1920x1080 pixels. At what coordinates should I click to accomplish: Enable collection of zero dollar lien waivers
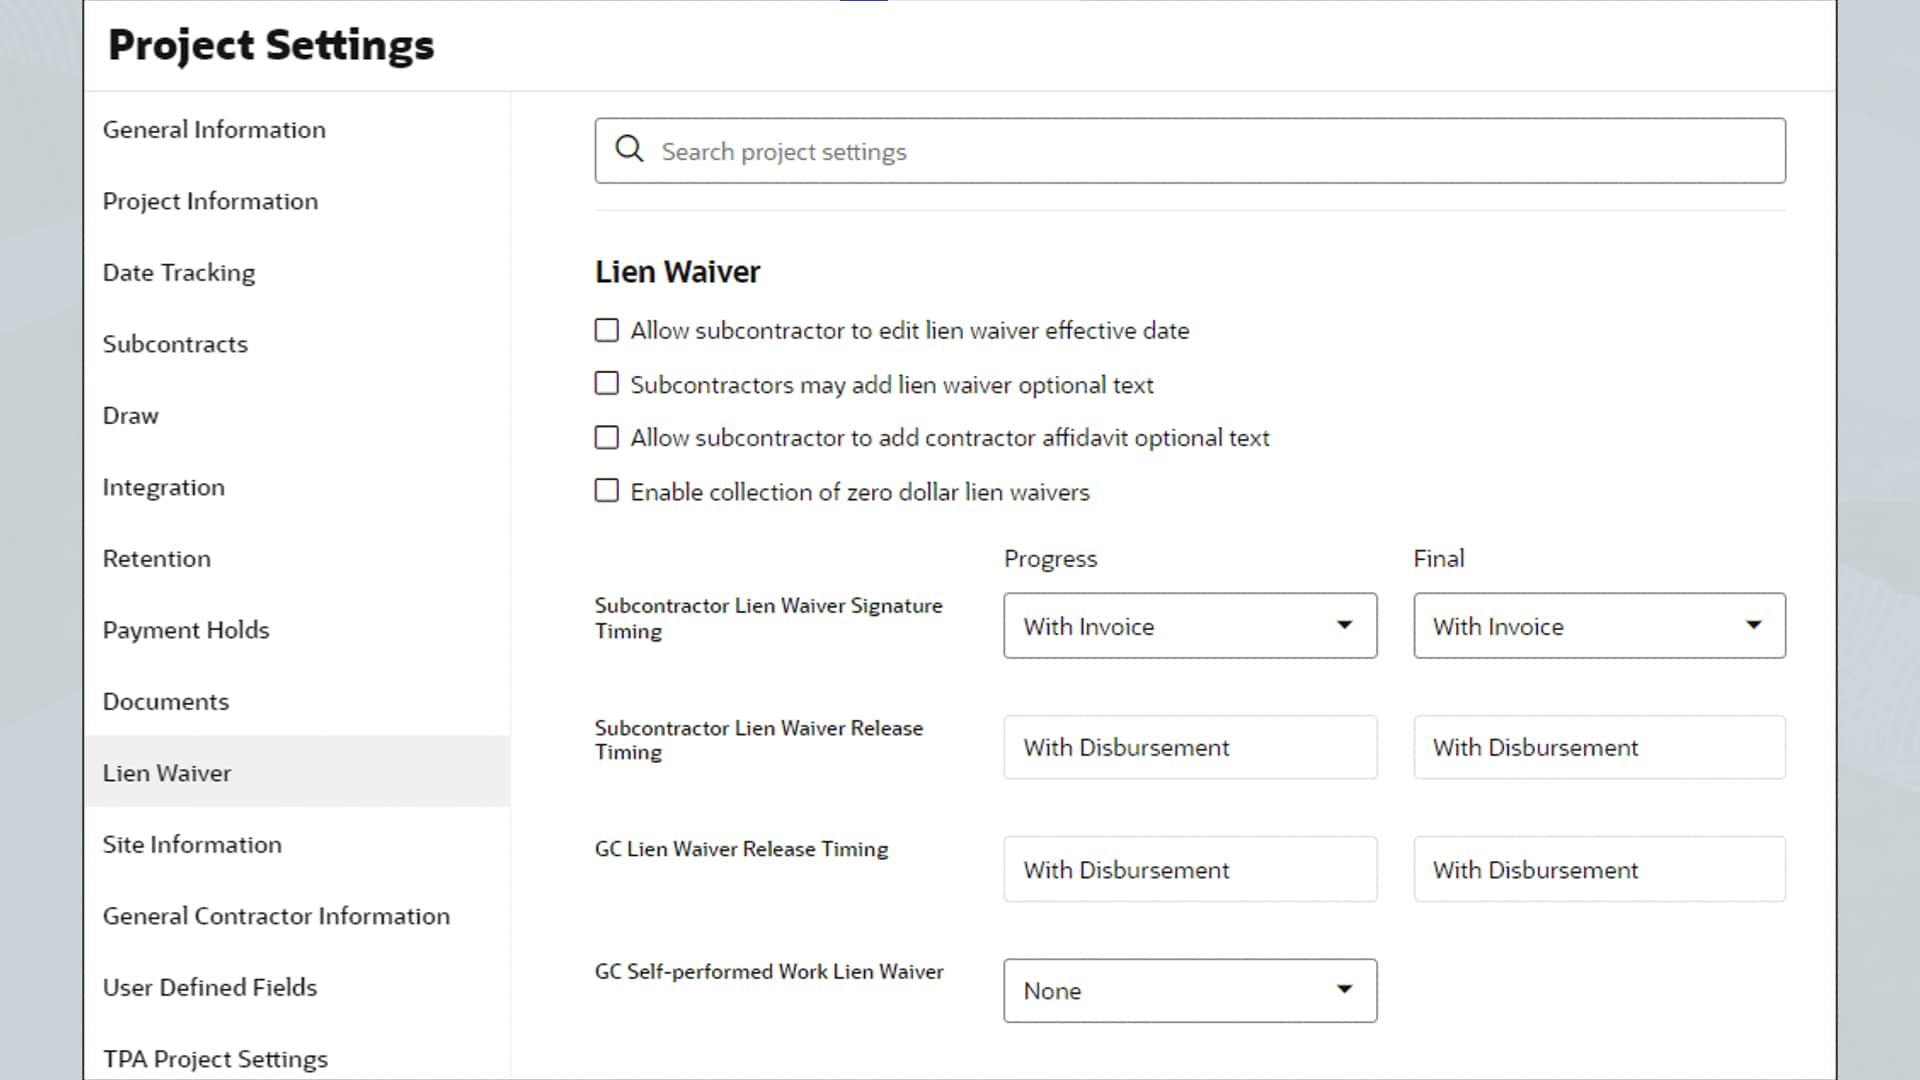pos(606,491)
